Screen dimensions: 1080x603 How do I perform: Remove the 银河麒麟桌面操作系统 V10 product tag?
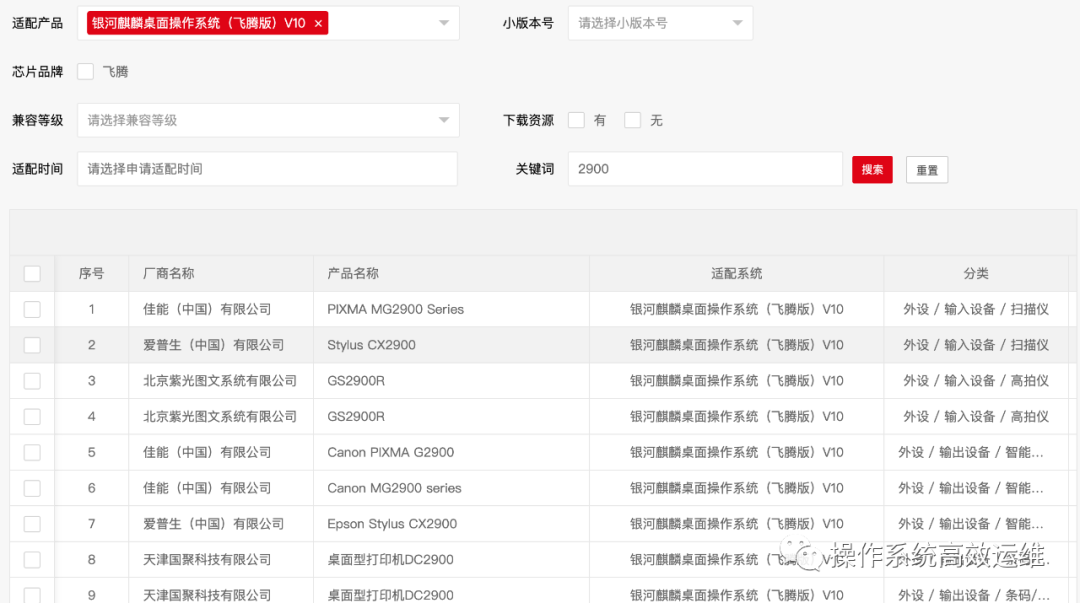318,23
